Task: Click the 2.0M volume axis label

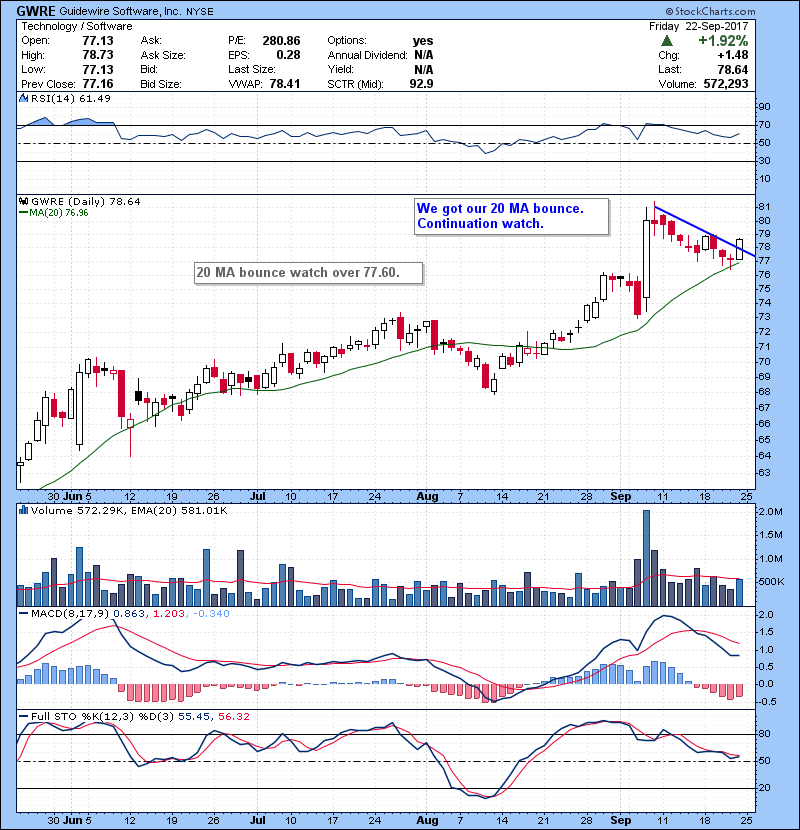Action: coord(770,512)
